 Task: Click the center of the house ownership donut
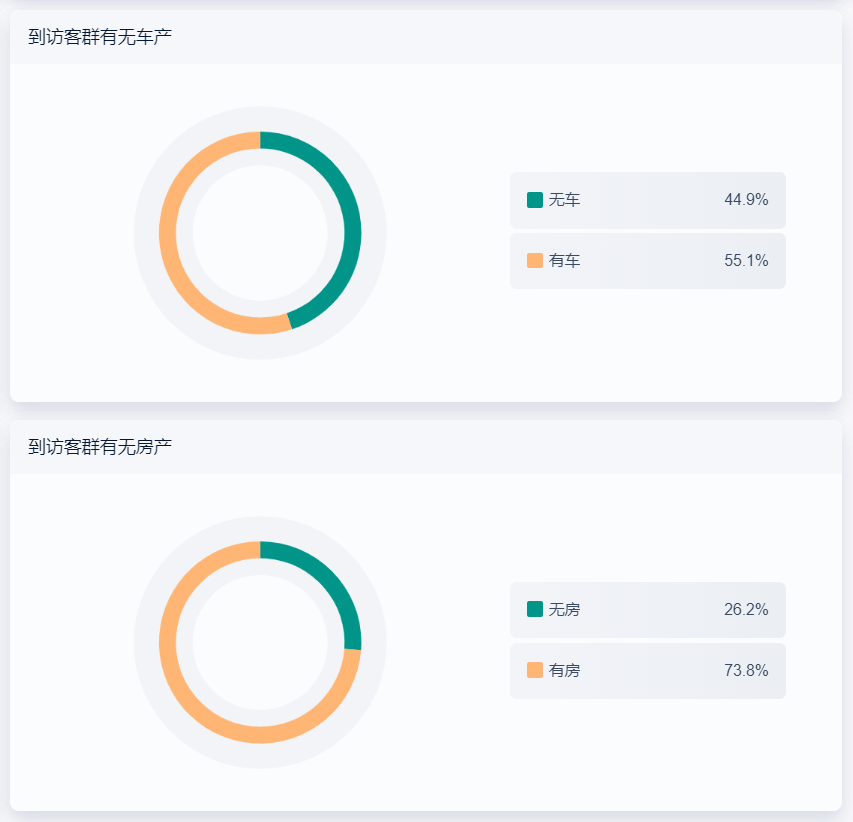click(x=260, y=642)
